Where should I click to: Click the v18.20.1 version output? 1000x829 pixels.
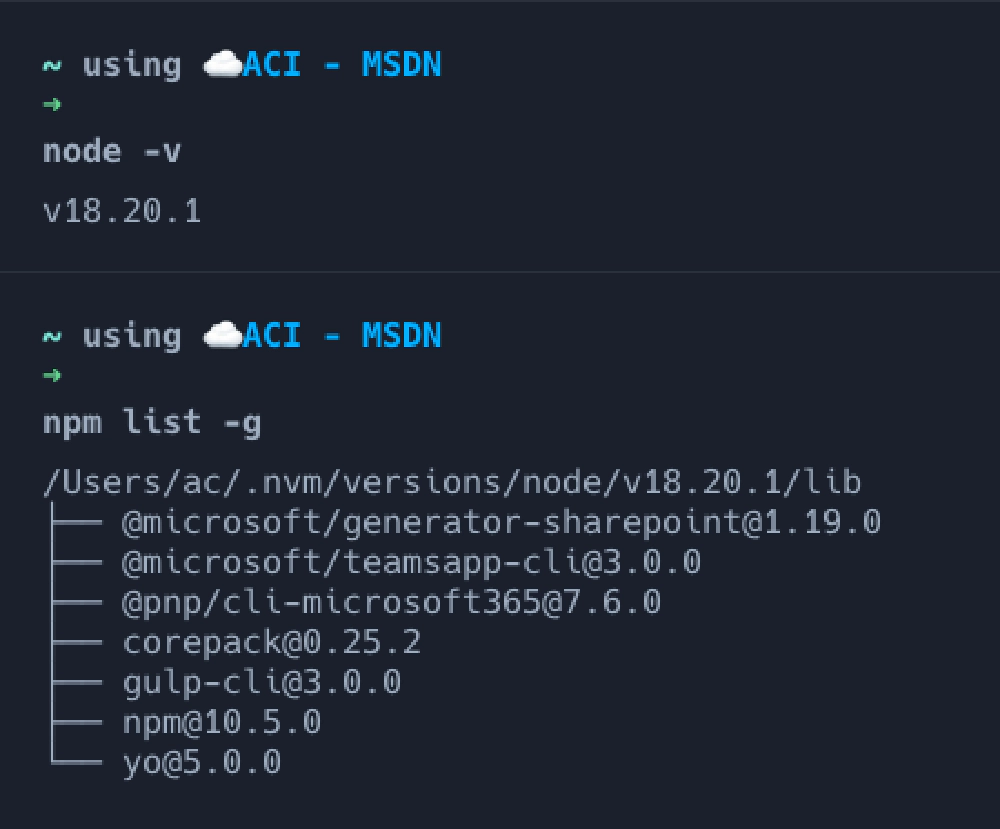[122, 211]
